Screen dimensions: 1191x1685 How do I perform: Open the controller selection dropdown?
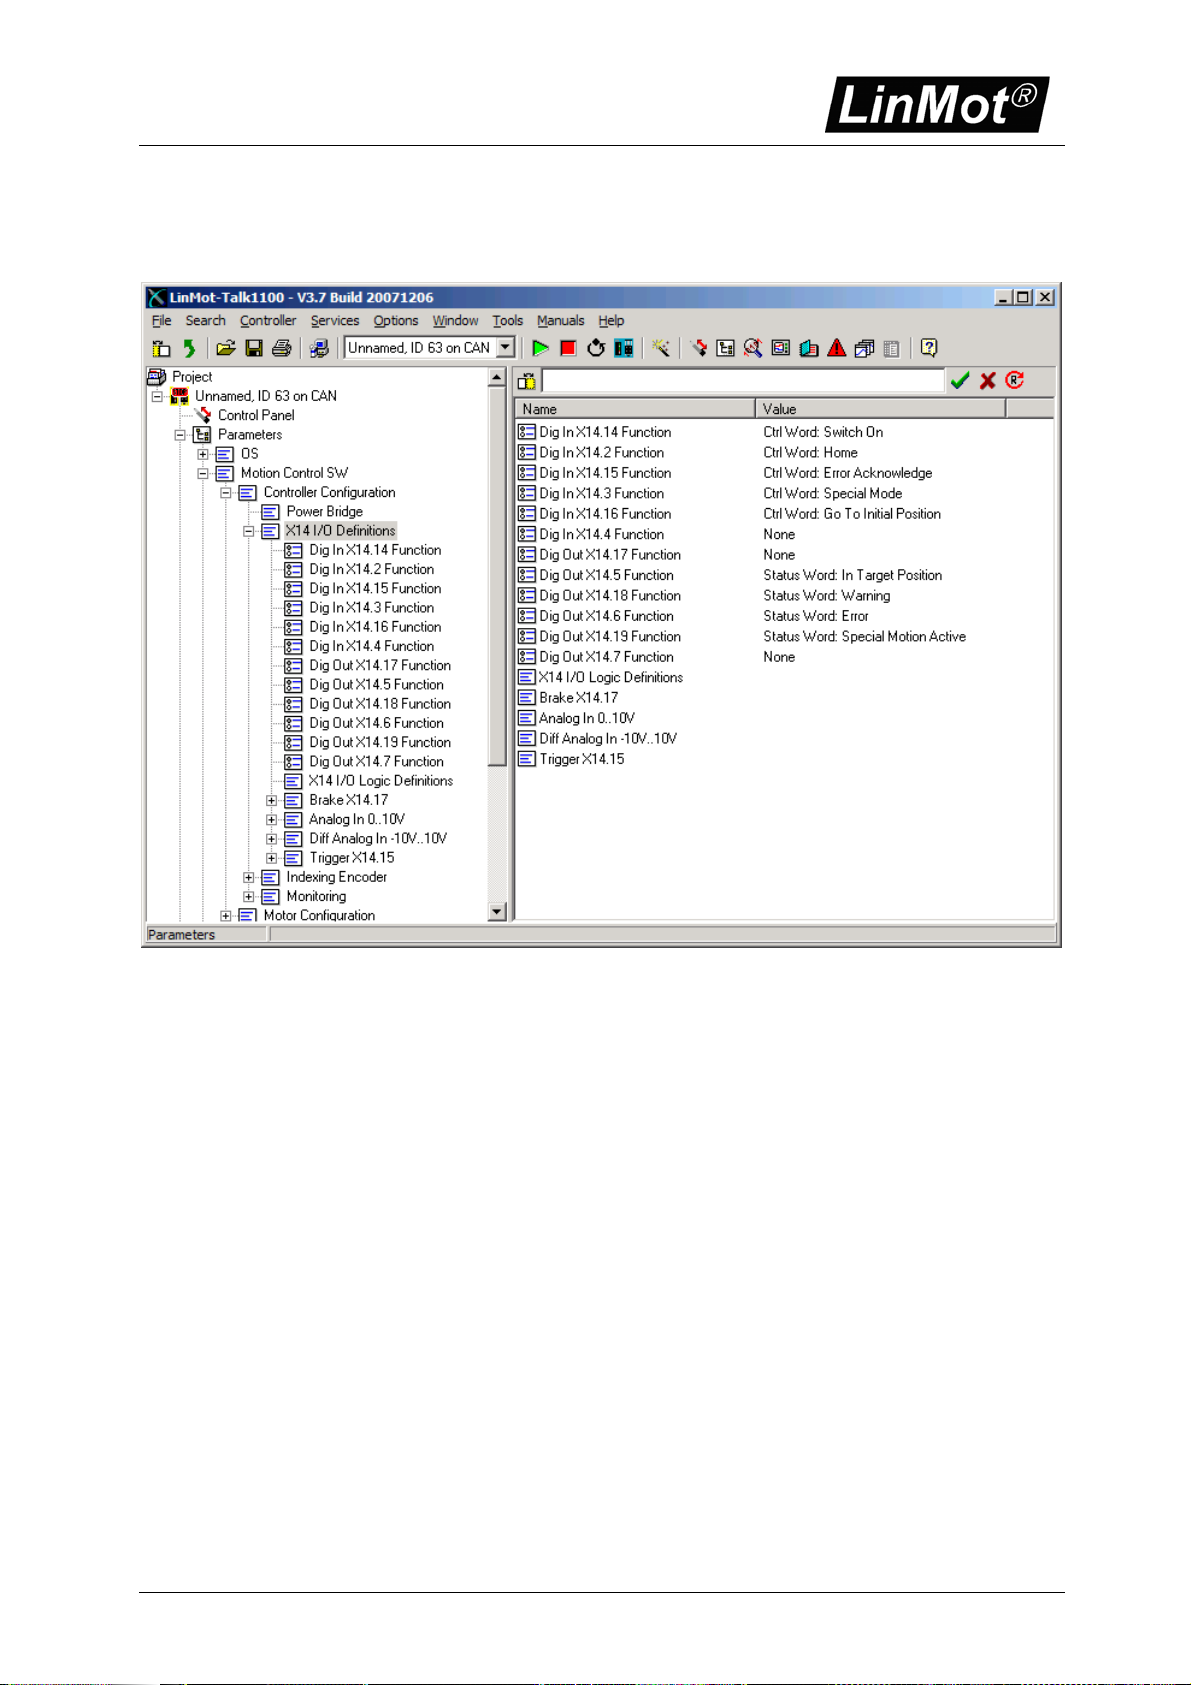[506, 348]
